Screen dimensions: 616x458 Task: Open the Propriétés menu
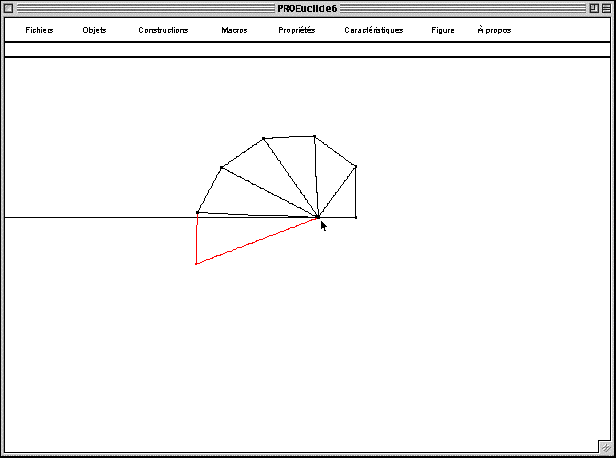(x=296, y=30)
